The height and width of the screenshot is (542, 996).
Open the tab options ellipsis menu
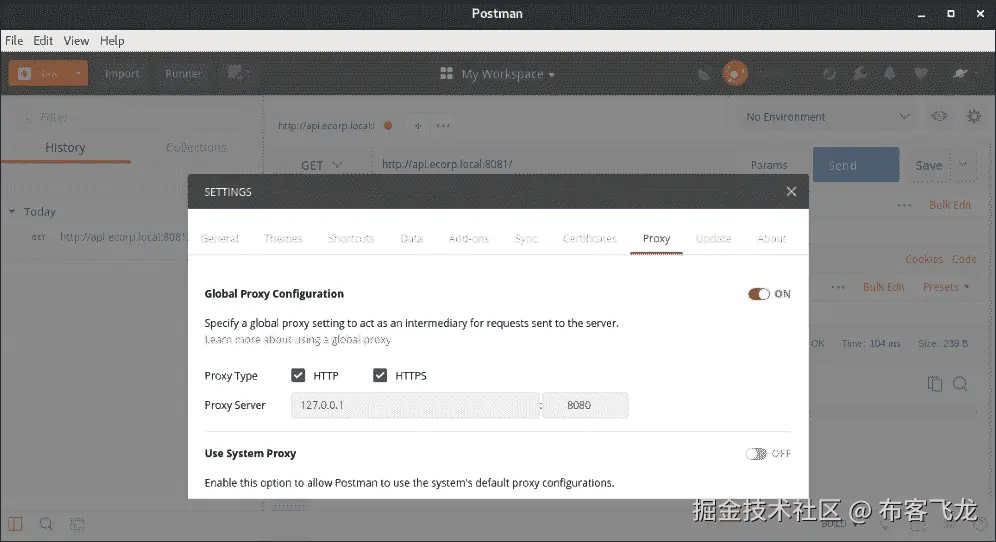tap(443, 126)
